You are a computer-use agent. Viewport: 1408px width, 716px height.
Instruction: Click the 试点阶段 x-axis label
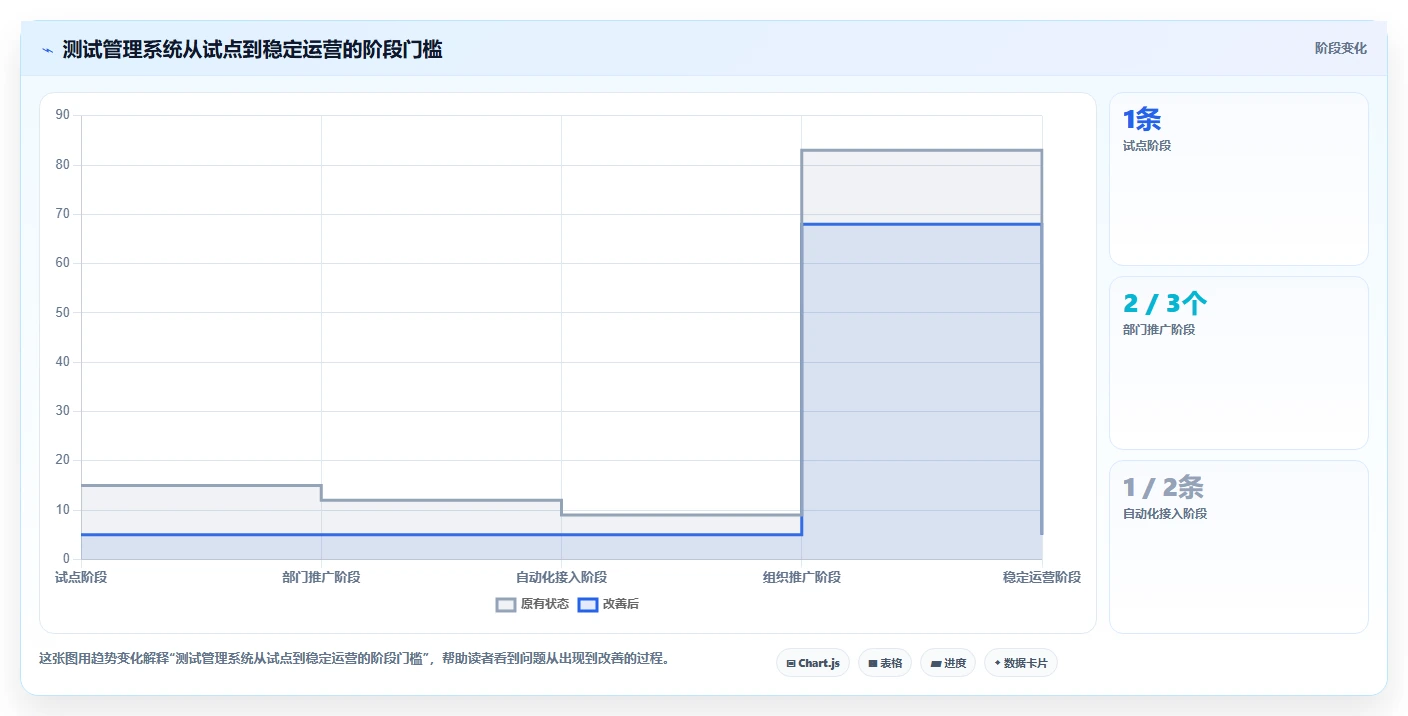(x=81, y=577)
